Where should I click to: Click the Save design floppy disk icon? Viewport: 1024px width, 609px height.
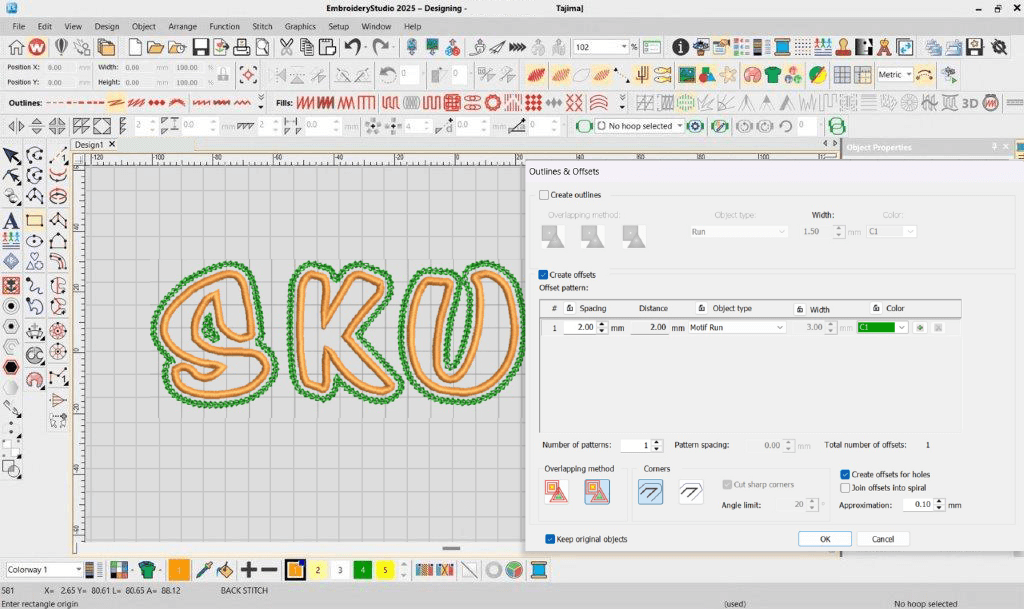click(x=200, y=47)
